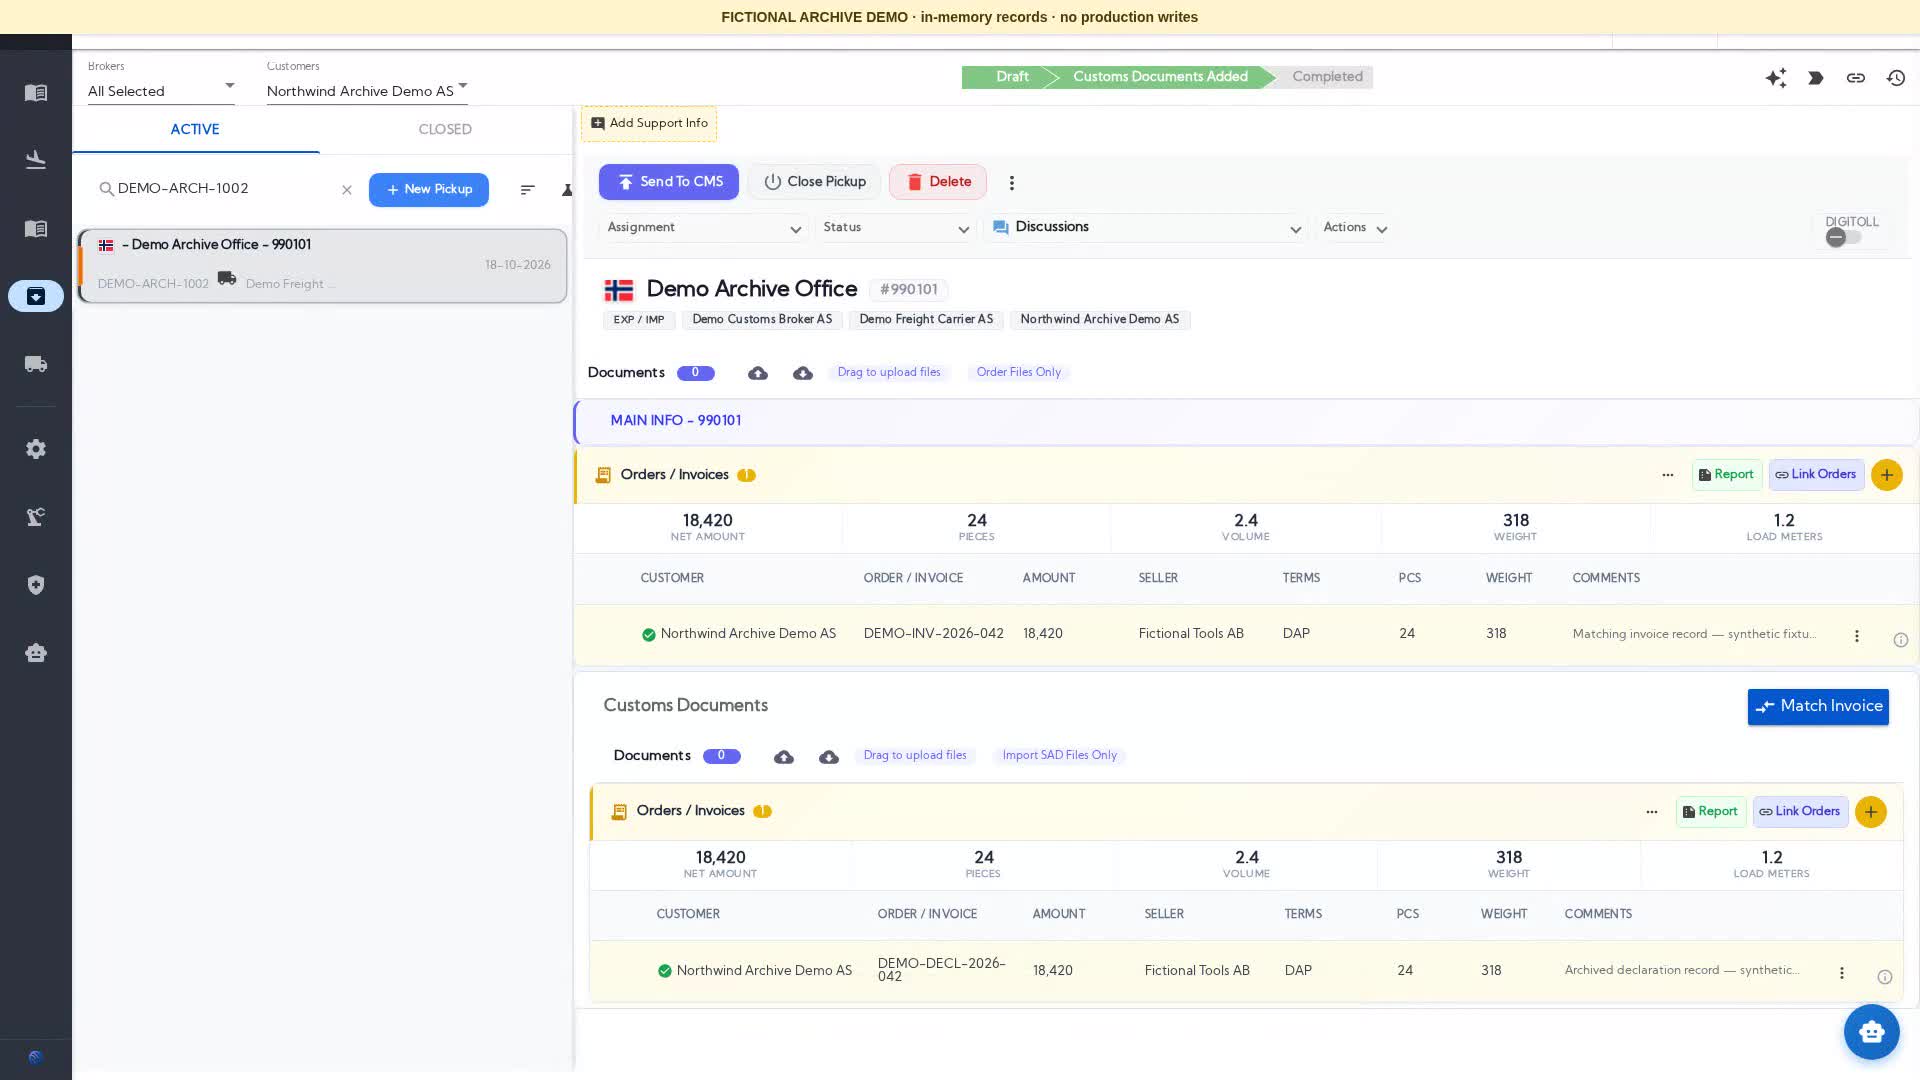This screenshot has width=1920, height=1080.
Task: Click first cloud upload icon in Documents row
Action: click(x=758, y=373)
